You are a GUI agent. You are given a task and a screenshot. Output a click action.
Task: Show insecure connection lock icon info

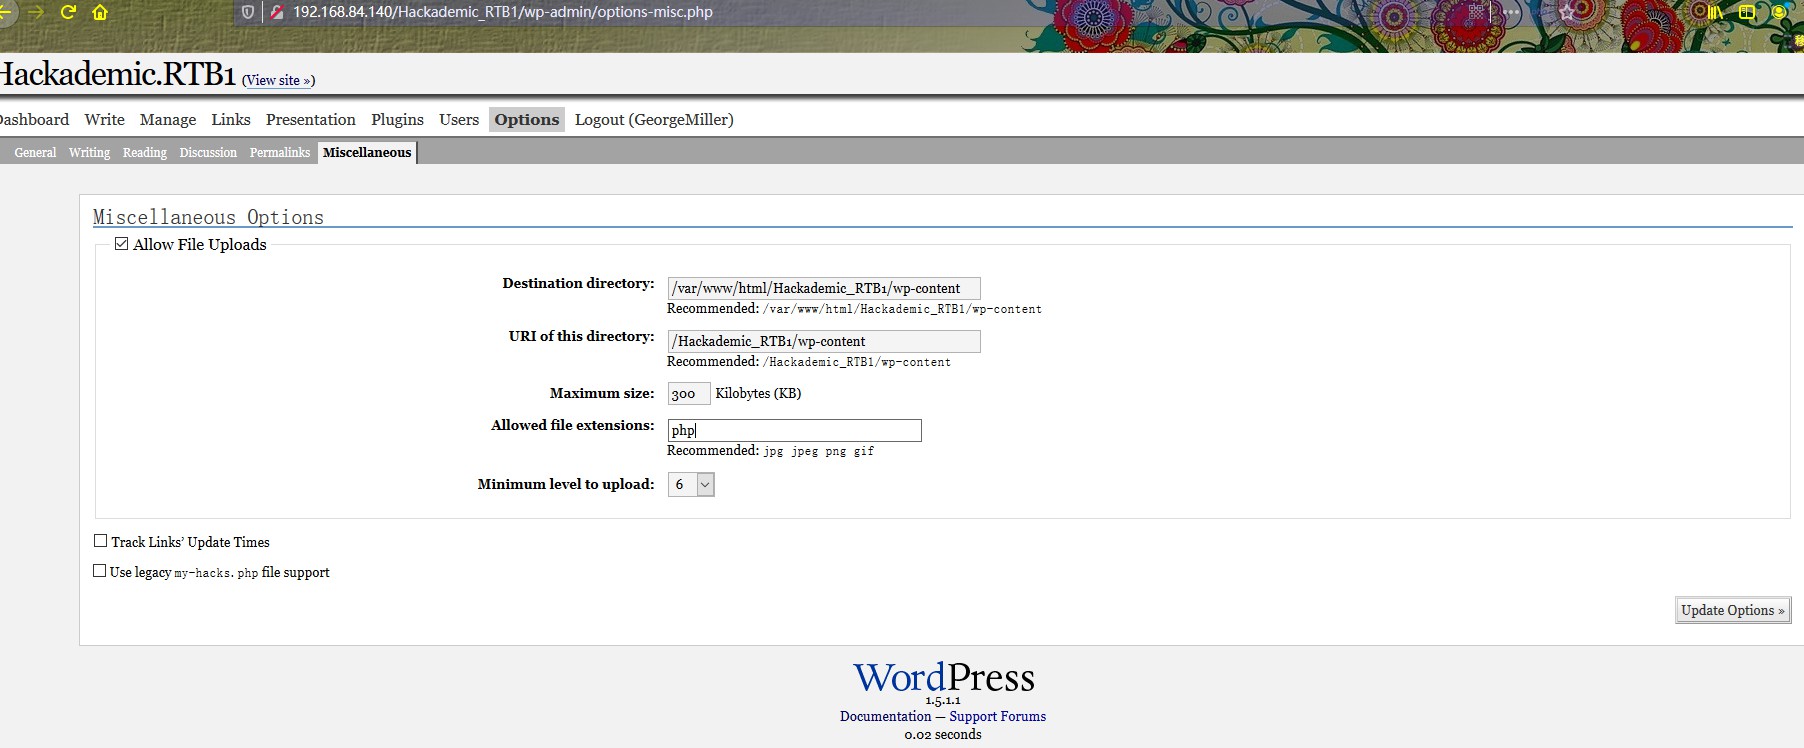tap(277, 12)
